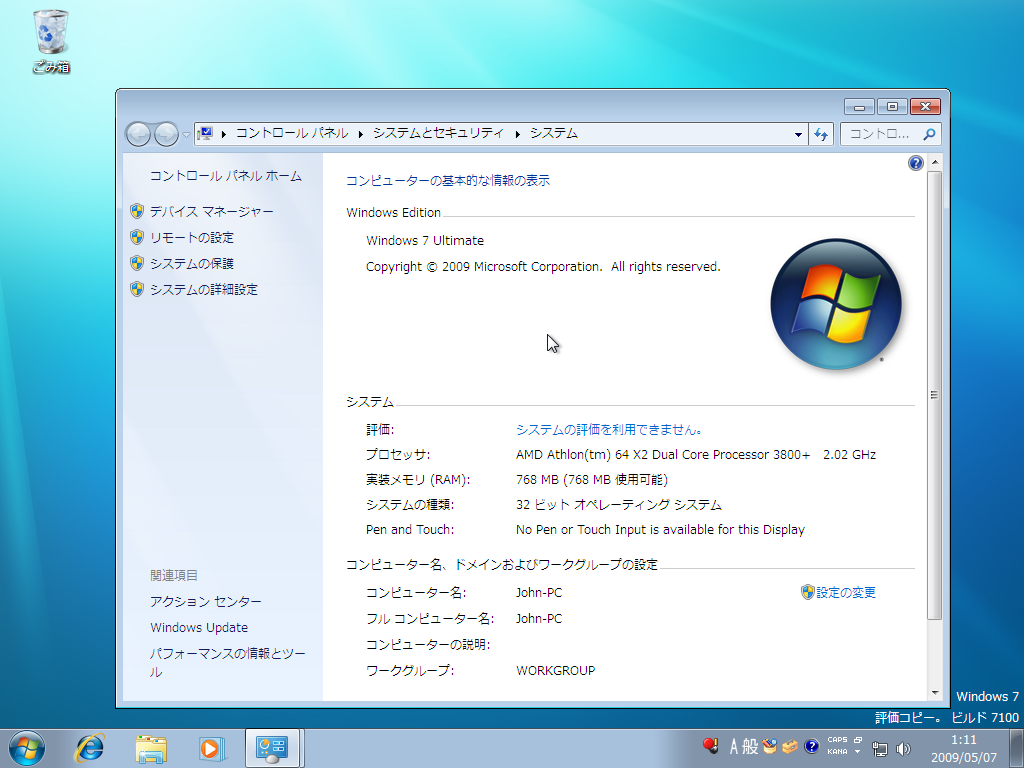The width and height of the screenshot is (1024, 768).
Task: Click コンピューターの基本的な情報の表示 heading
Action: pos(448,181)
